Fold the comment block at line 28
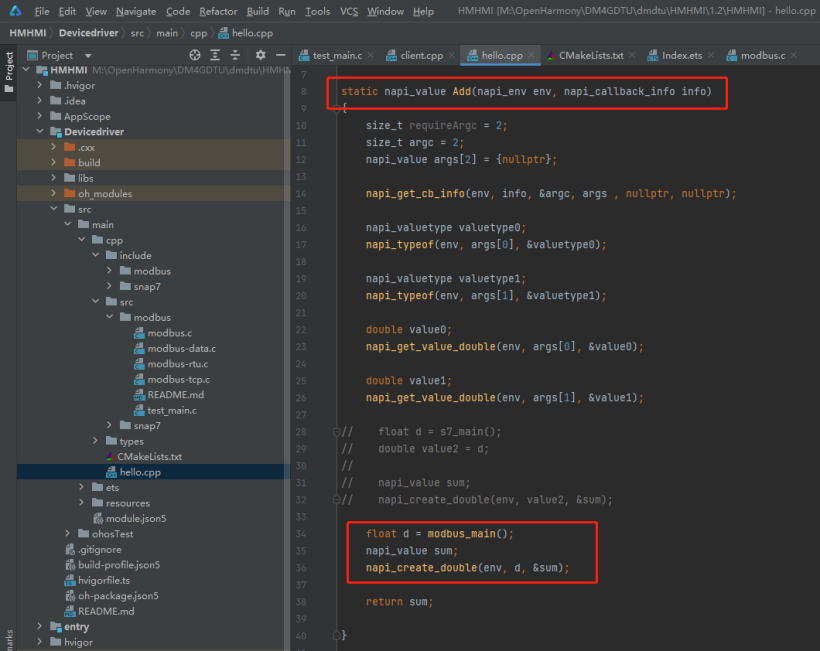The image size is (820, 651). 337,431
